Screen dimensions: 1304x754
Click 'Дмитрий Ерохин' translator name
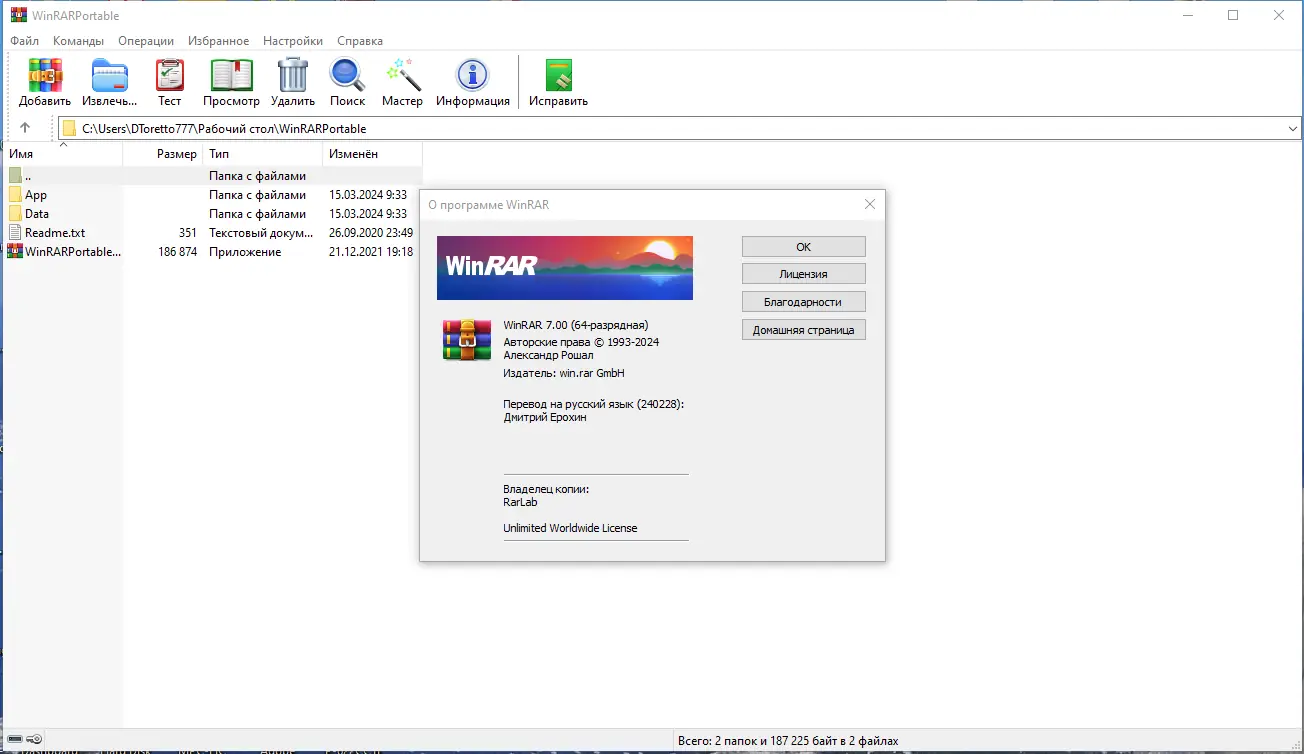(x=545, y=417)
